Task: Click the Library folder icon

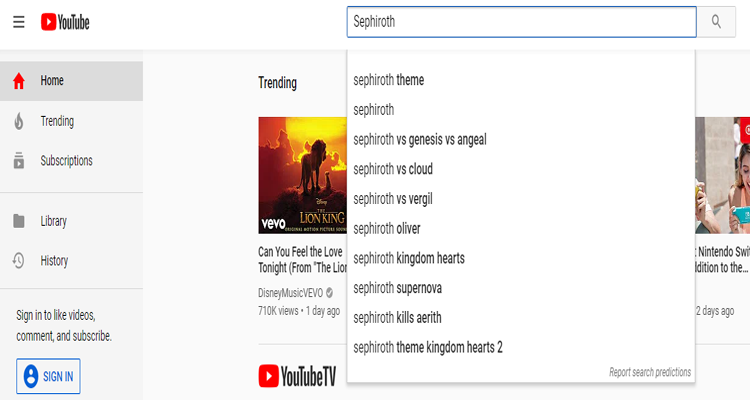Action: [19, 221]
